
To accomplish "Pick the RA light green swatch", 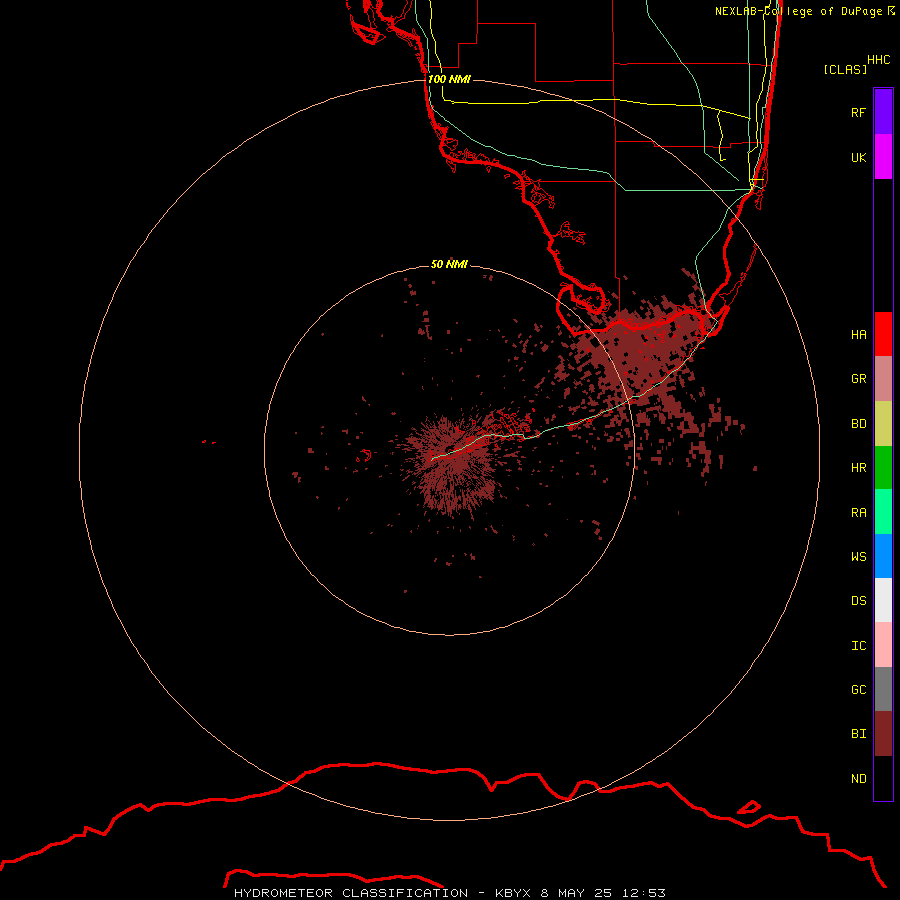I will [x=883, y=512].
